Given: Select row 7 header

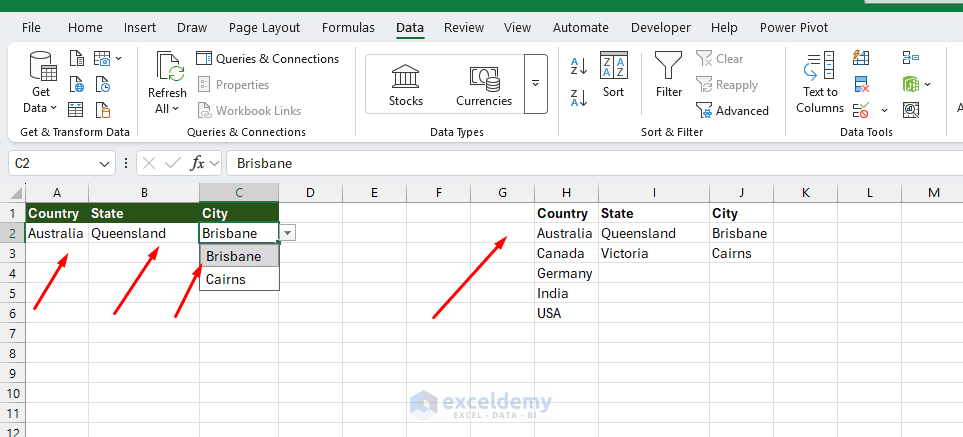Looking at the screenshot, I should [x=12, y=333].
